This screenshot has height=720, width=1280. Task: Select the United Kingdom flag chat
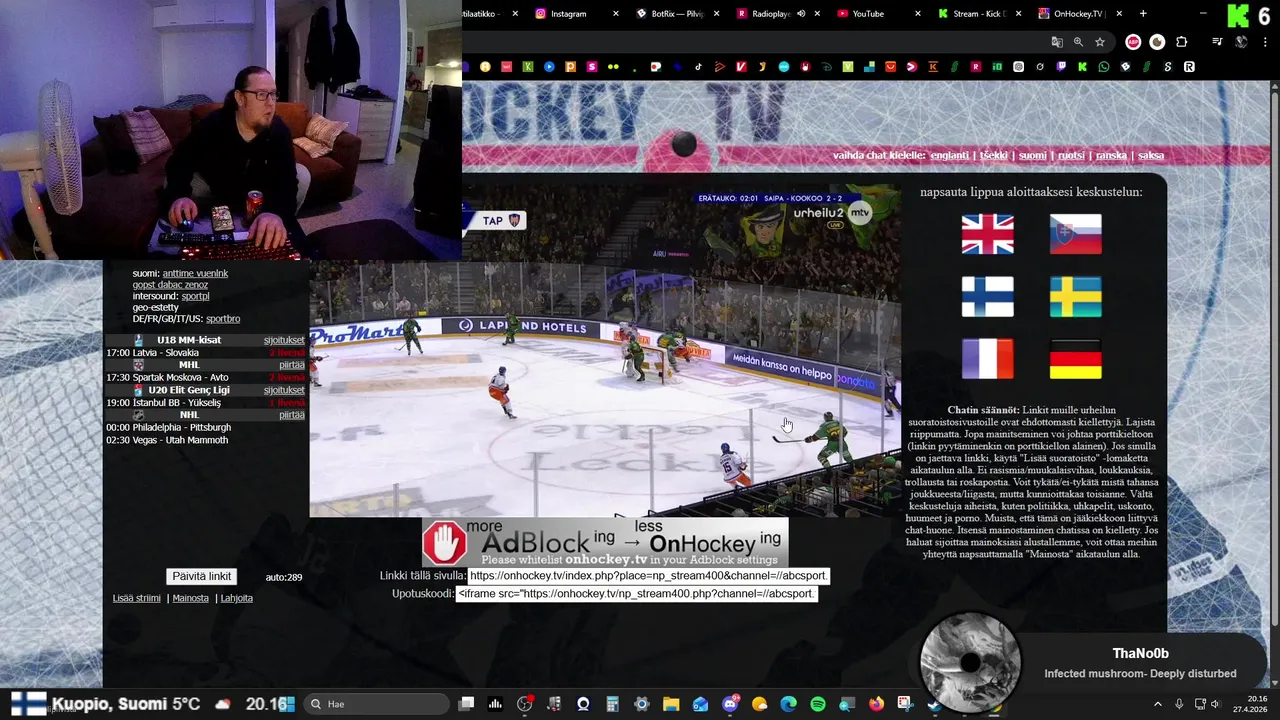click(988, 234)
